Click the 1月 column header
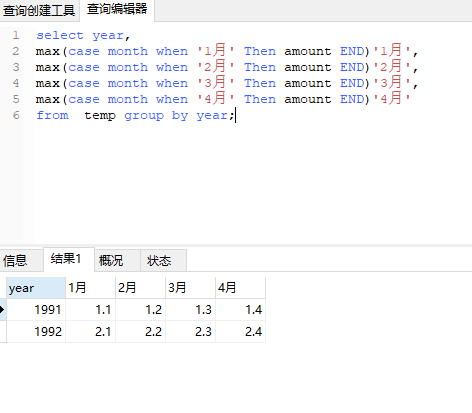The width and height of the screenshot is (472, 413). [91, 288]
